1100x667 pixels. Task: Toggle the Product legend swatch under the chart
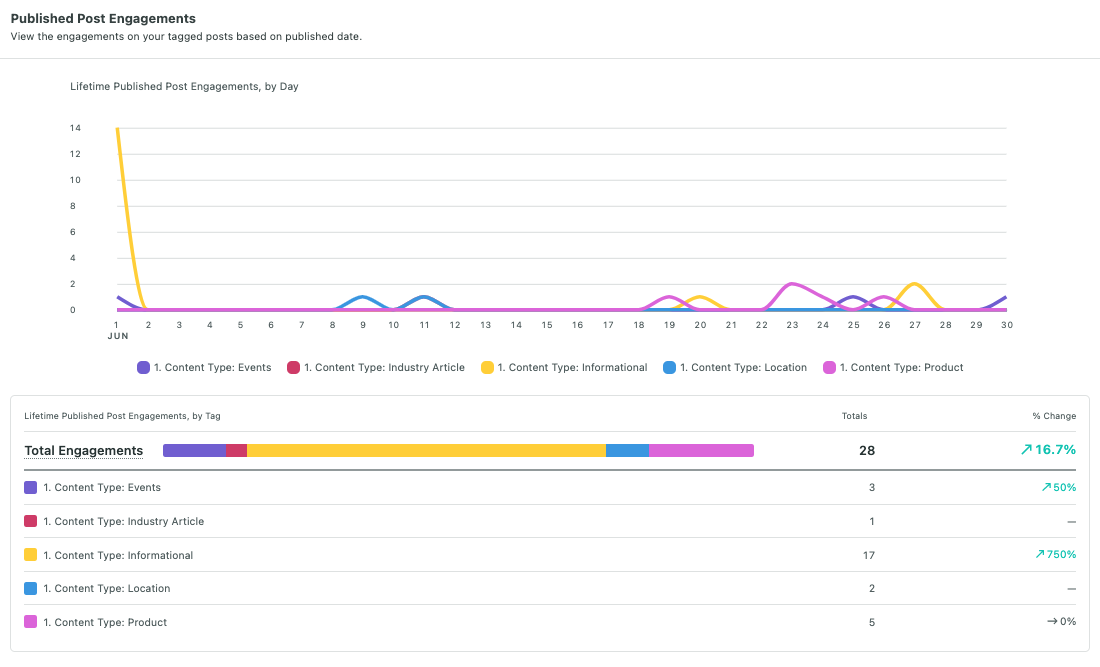coord(829,368)
